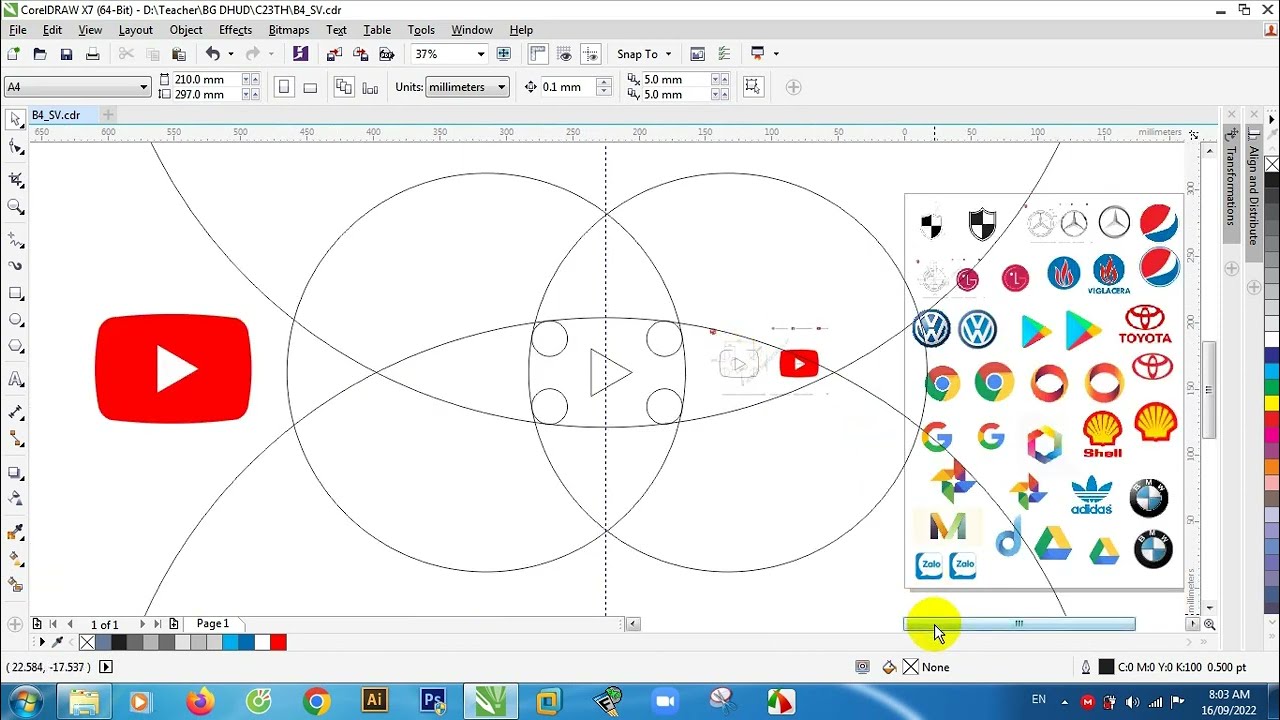Screen dimensions: 1280x720
Task: Open the Transformations docker tab
Action: point(1232,185)
